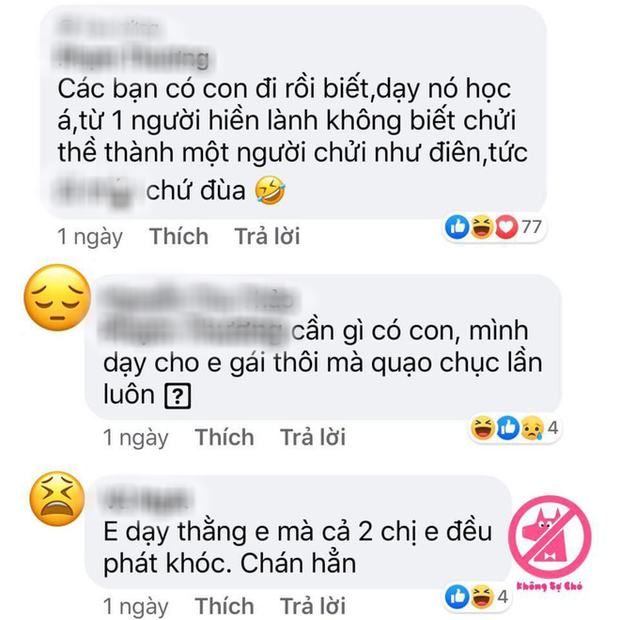The image size is (620, 620).
Task: Like the comment about teaching e gái
Action: 224,437
